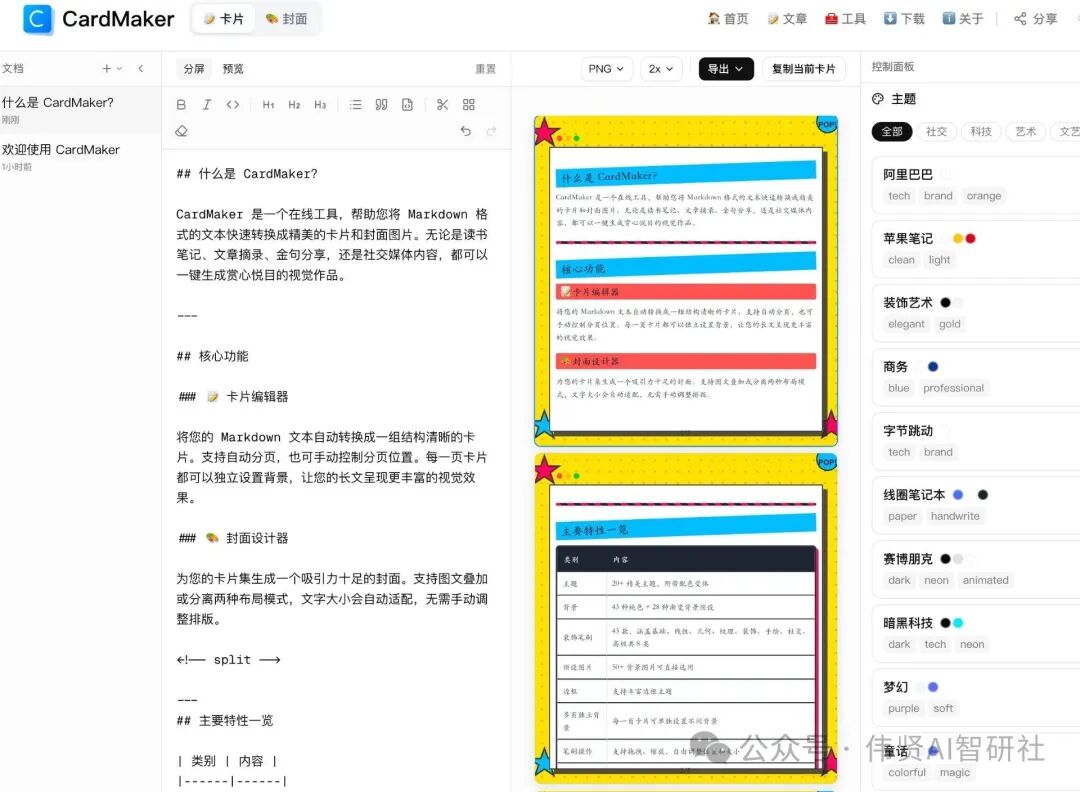This screenshot has height=792, width=1080.
Task: Insert a split with the scissors icon
Action: (442, 105)
